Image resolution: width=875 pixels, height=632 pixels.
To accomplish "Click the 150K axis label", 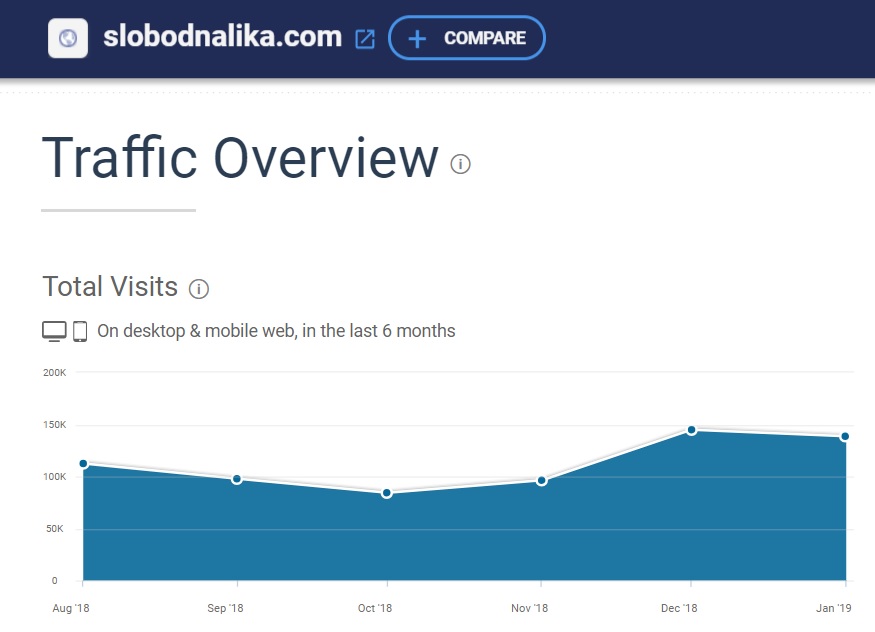I will 55,425.
